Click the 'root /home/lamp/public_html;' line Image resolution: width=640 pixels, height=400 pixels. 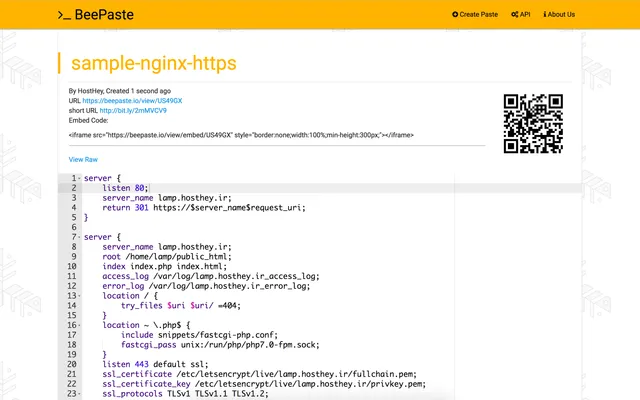[x=167, y=257]
